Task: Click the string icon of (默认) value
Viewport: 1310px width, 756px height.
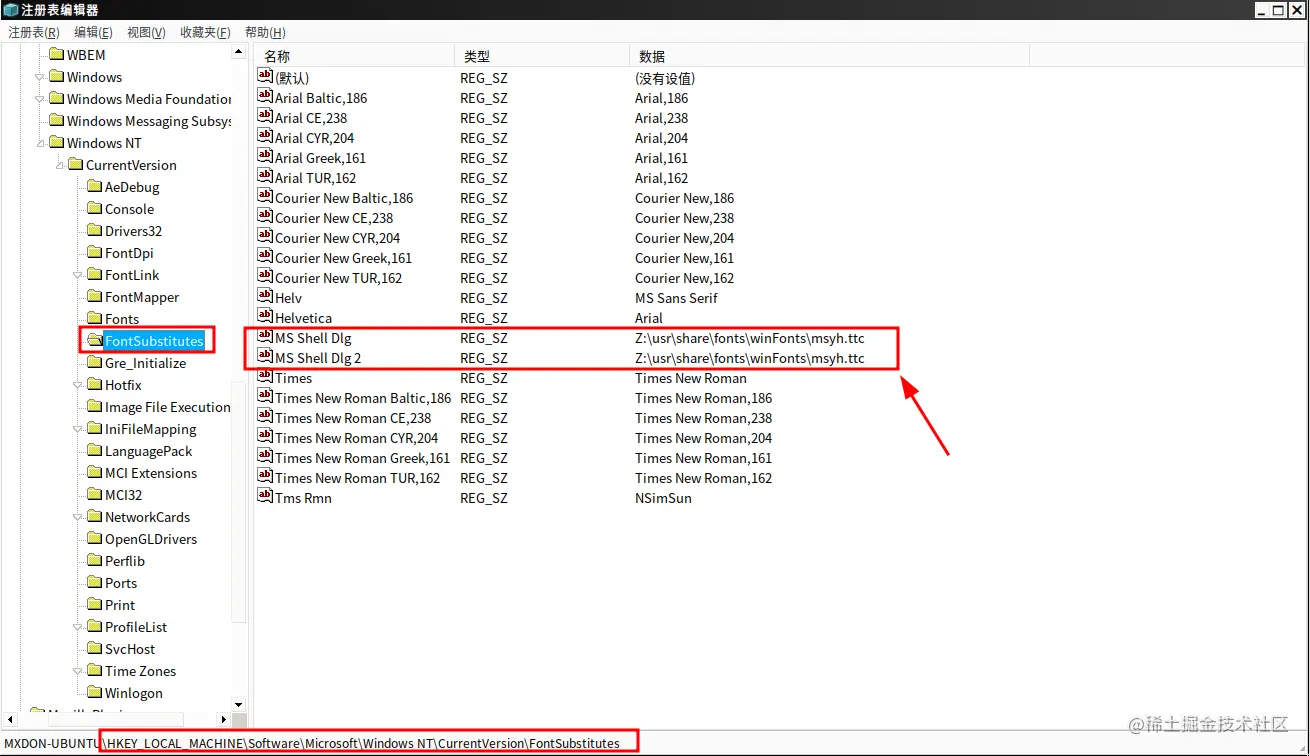Action: 265,77
